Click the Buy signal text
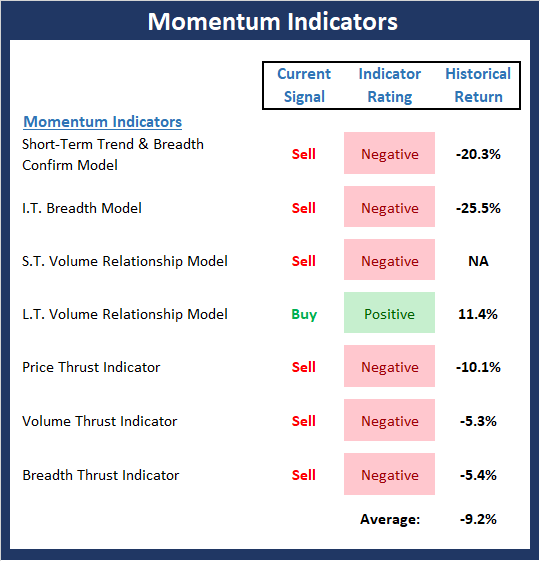Image resolution: width=540 pixels, height=561 pixels. (304, 315)
